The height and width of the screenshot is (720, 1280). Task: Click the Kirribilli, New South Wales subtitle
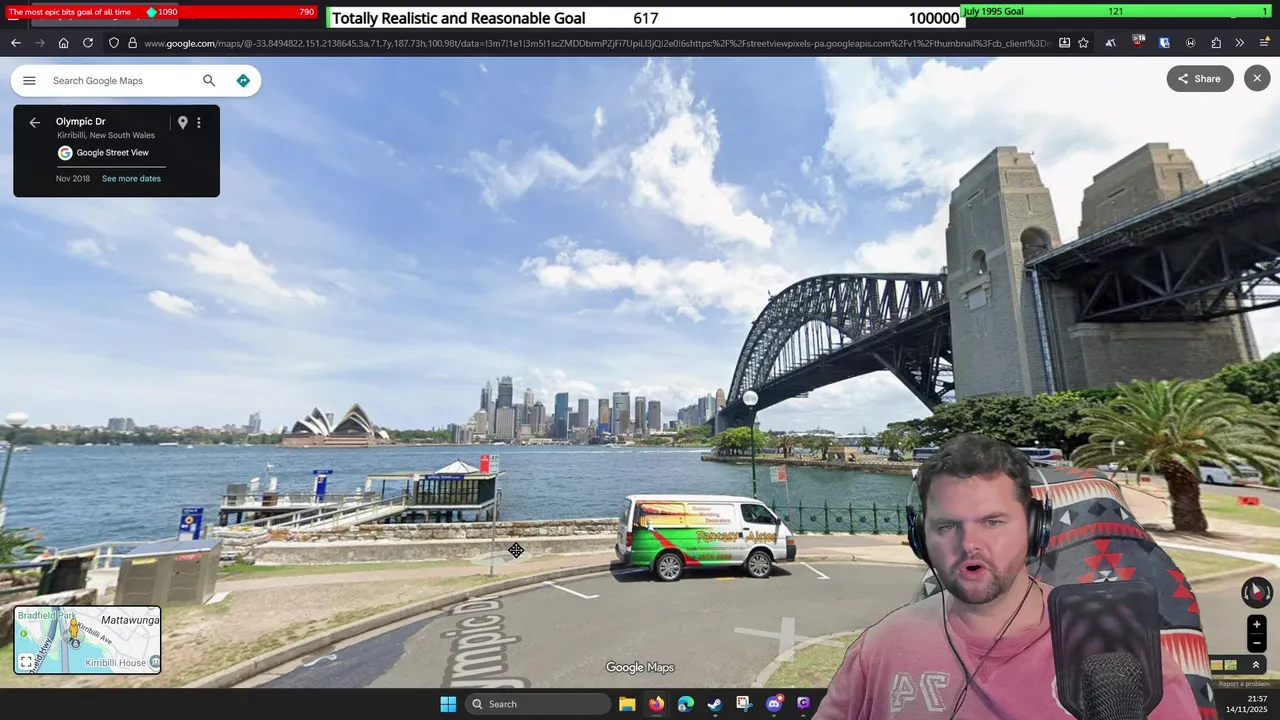[106, 136]
